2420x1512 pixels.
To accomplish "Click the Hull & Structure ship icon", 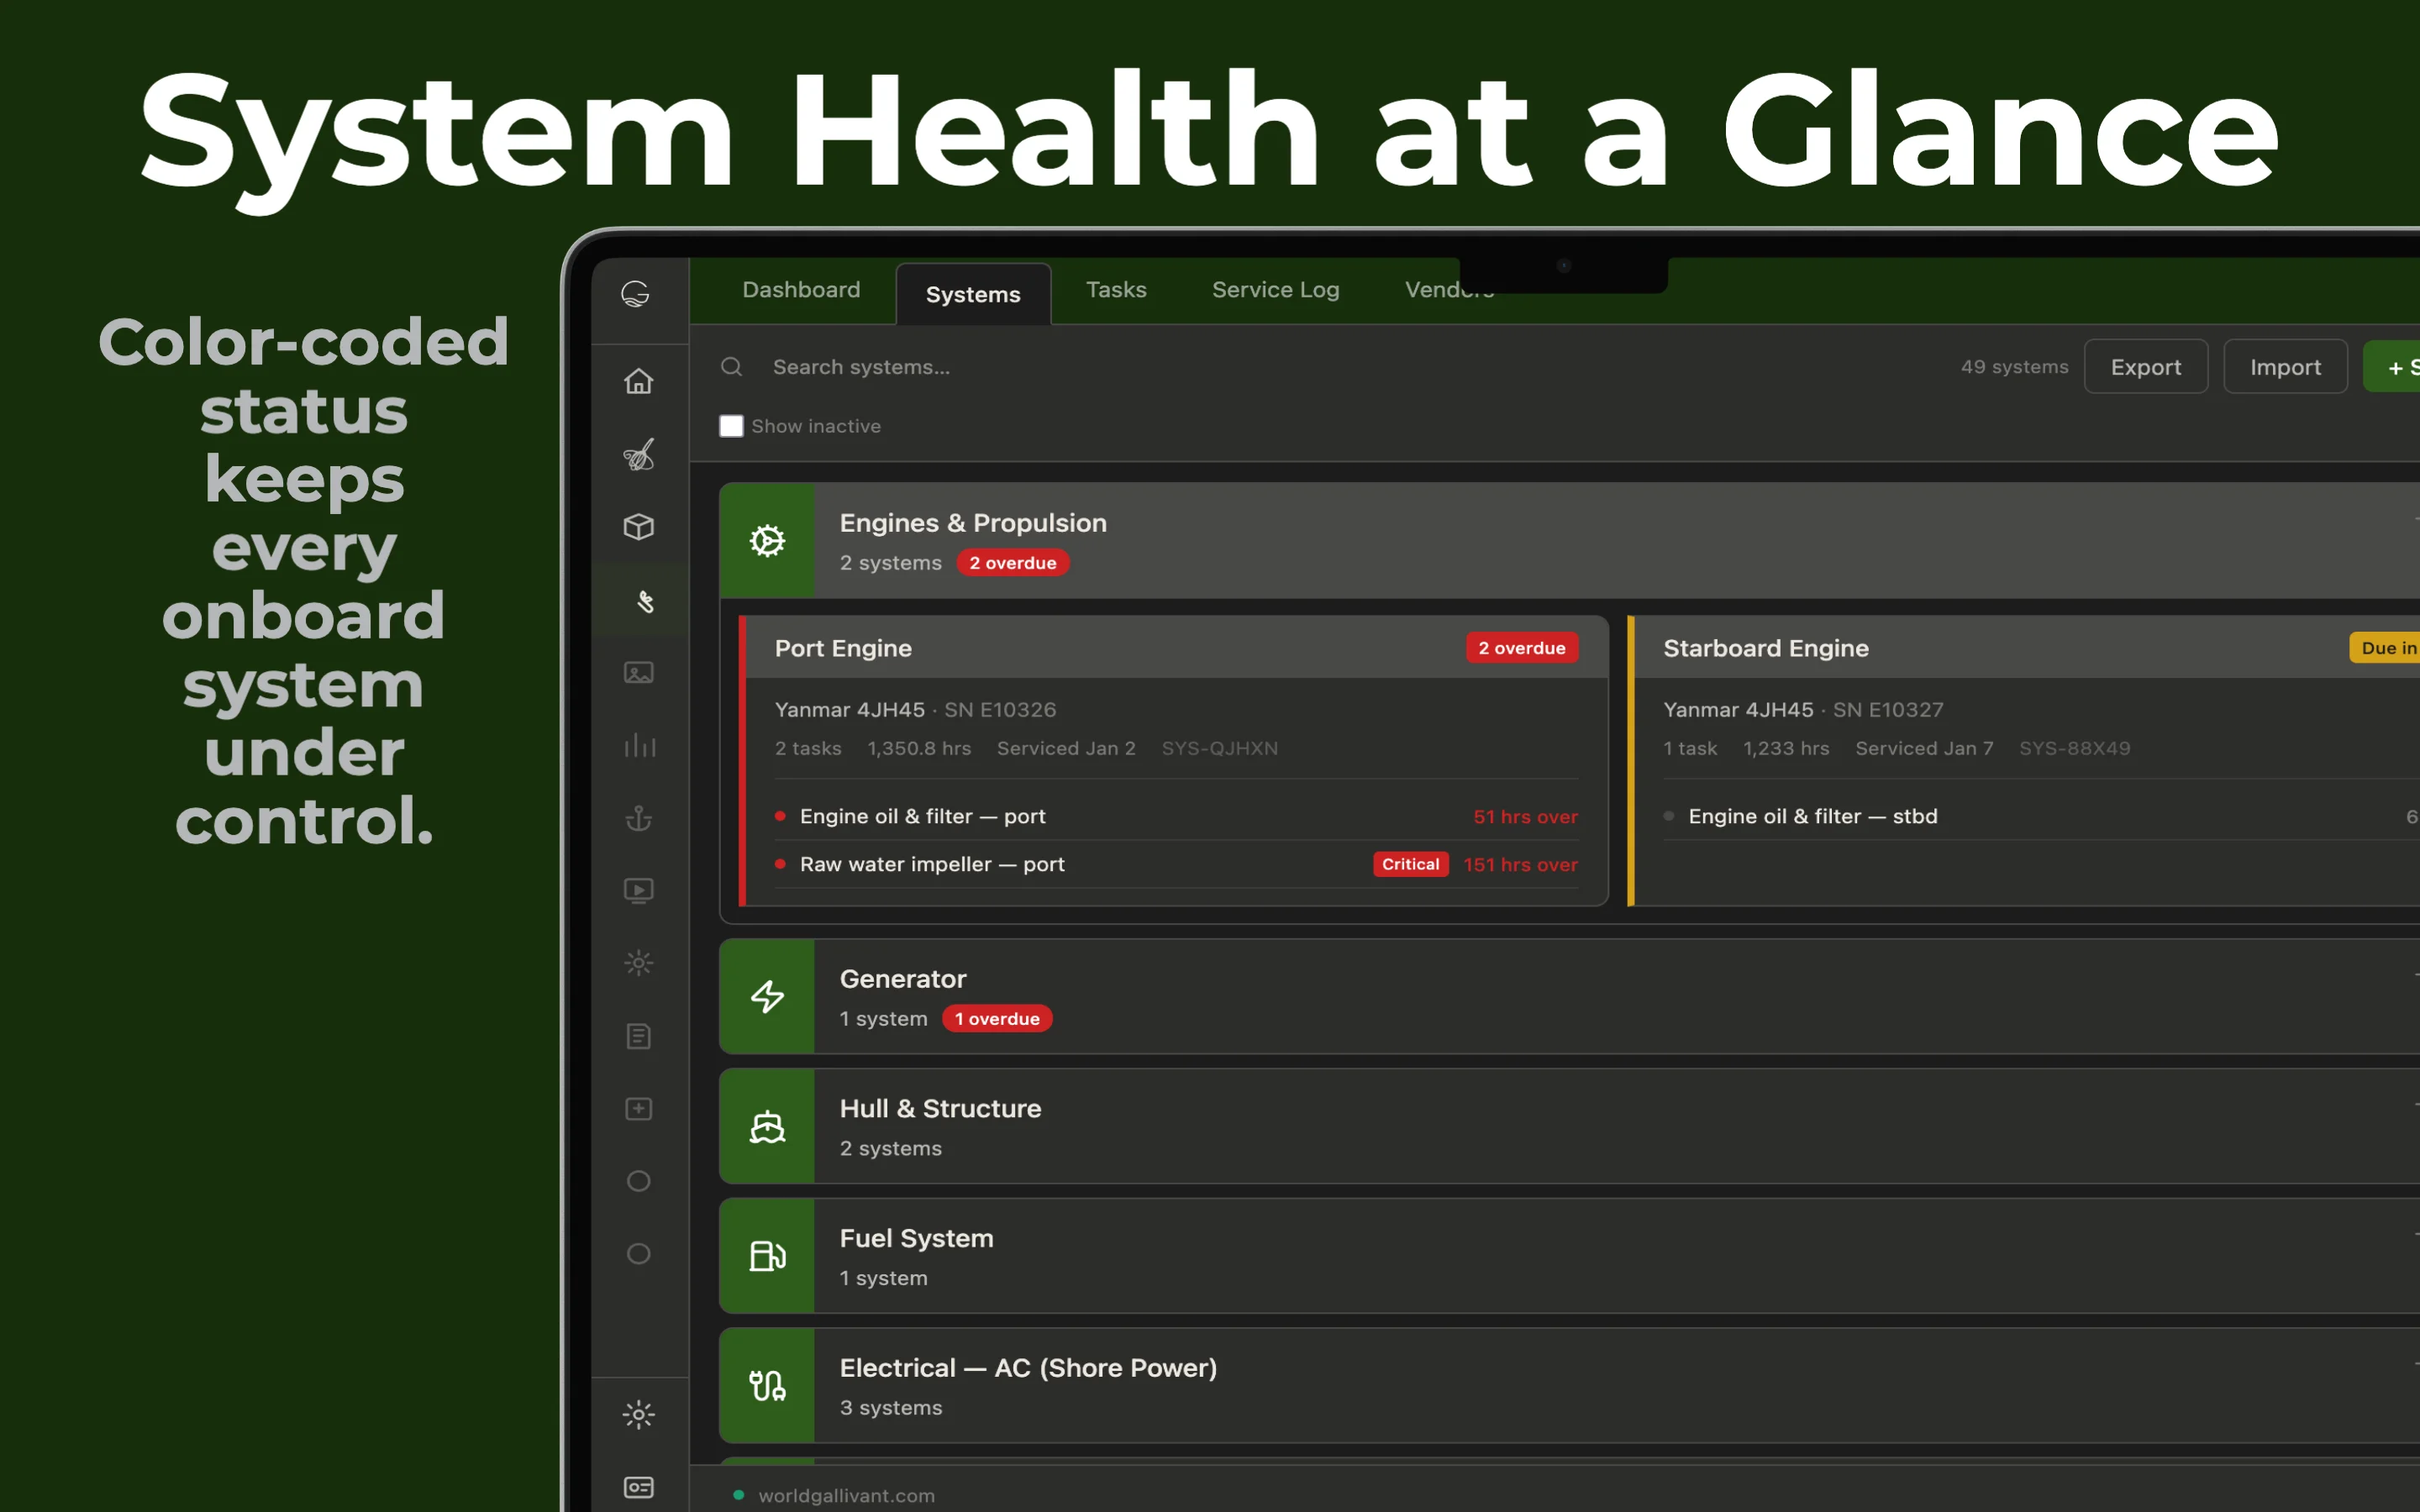I will coord(767,1126).
